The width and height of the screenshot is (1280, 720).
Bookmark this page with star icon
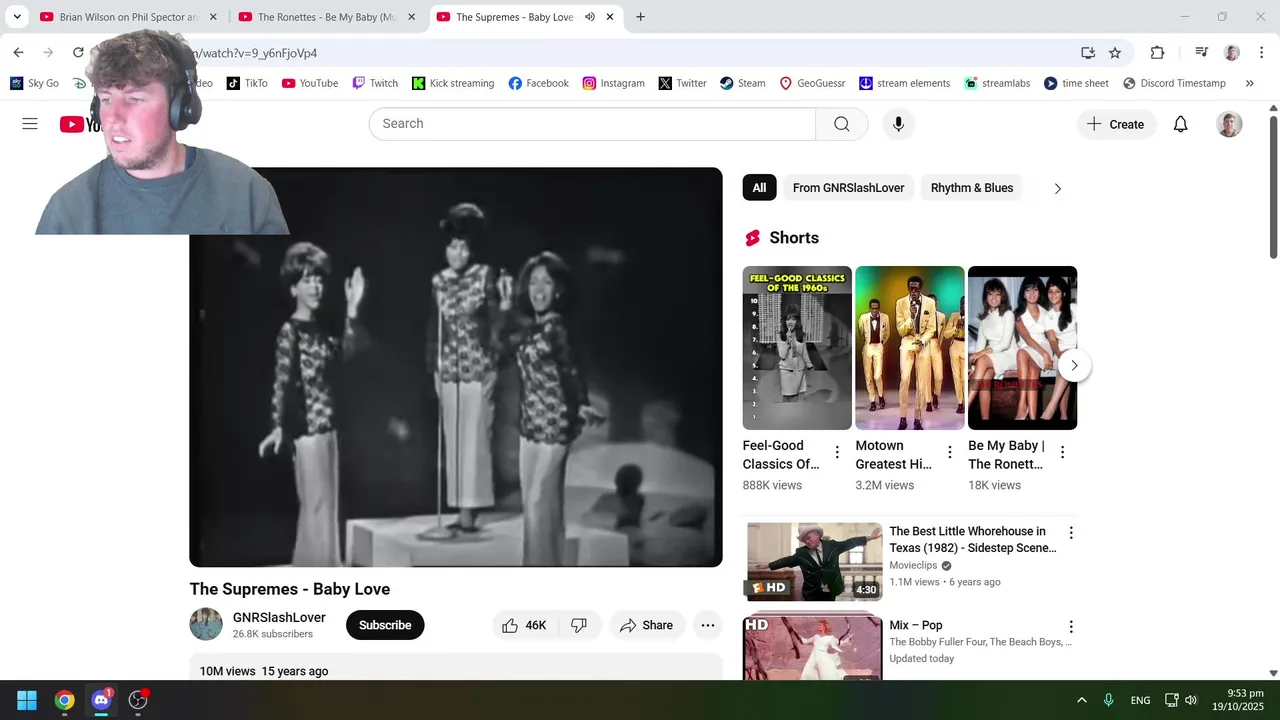coord(1115,53)
